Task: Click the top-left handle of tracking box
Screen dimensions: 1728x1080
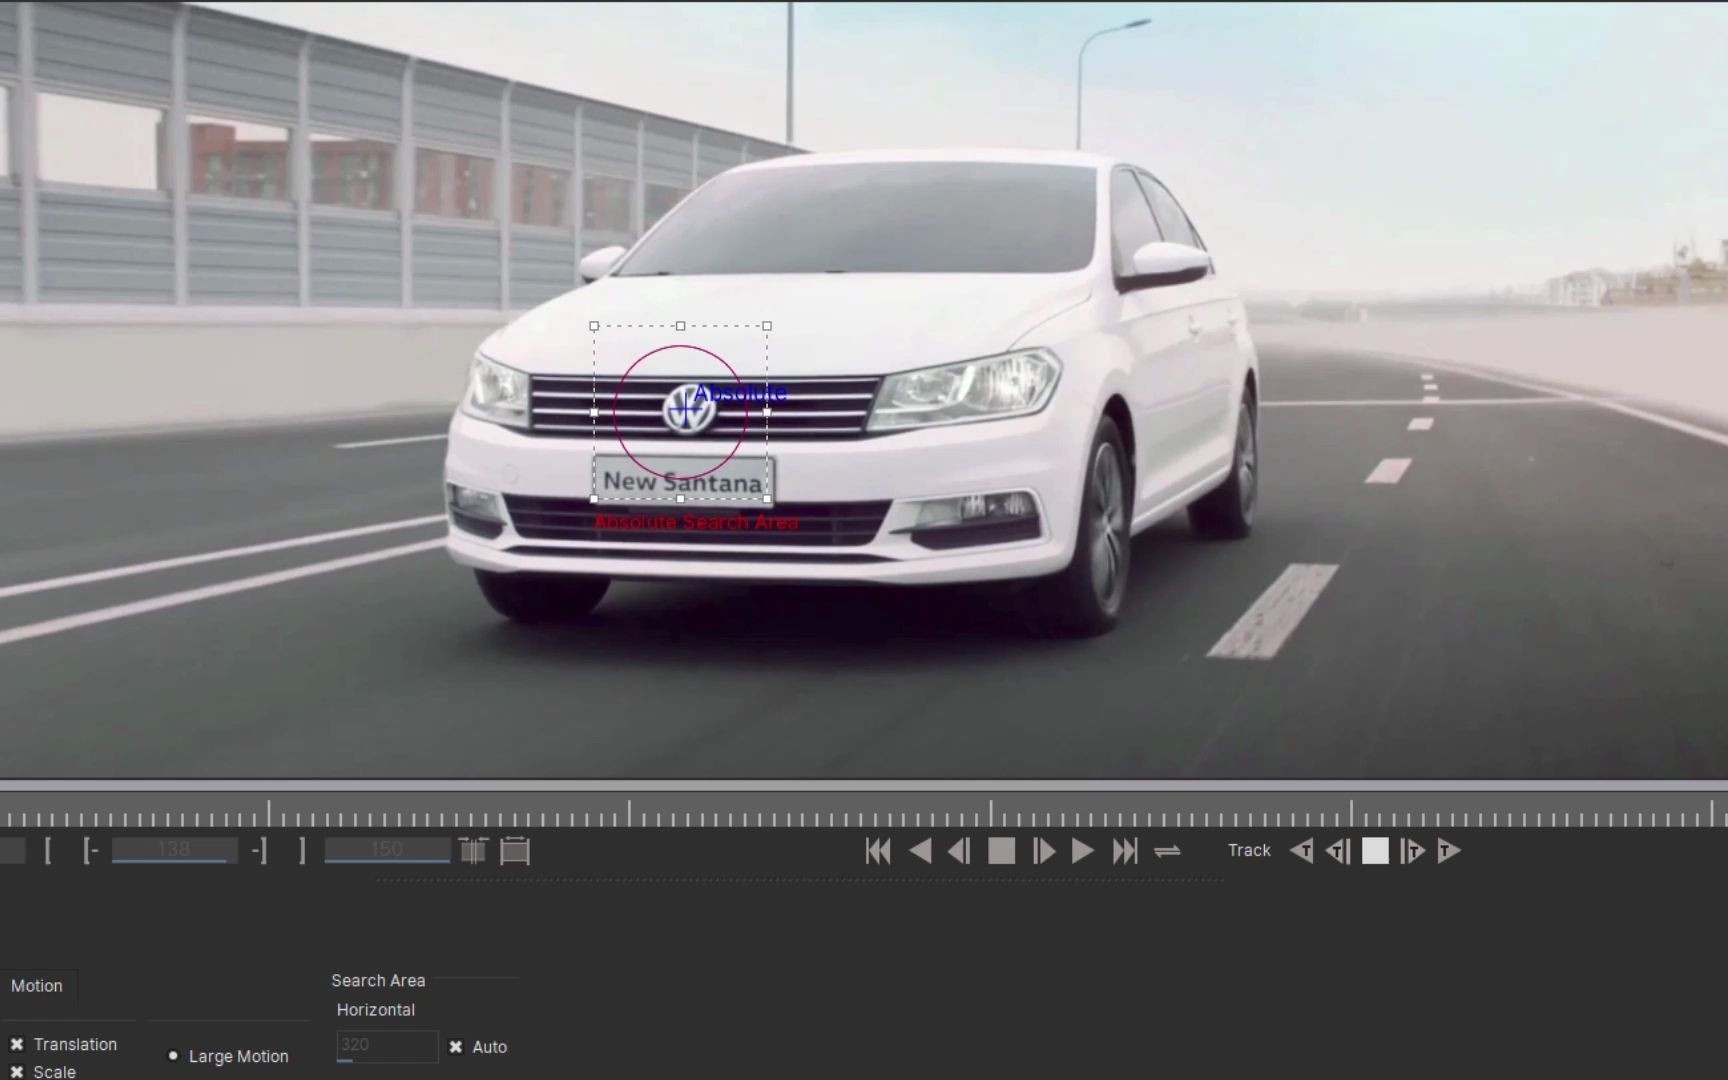Action: pyautogui.click(x=594, y=326)
